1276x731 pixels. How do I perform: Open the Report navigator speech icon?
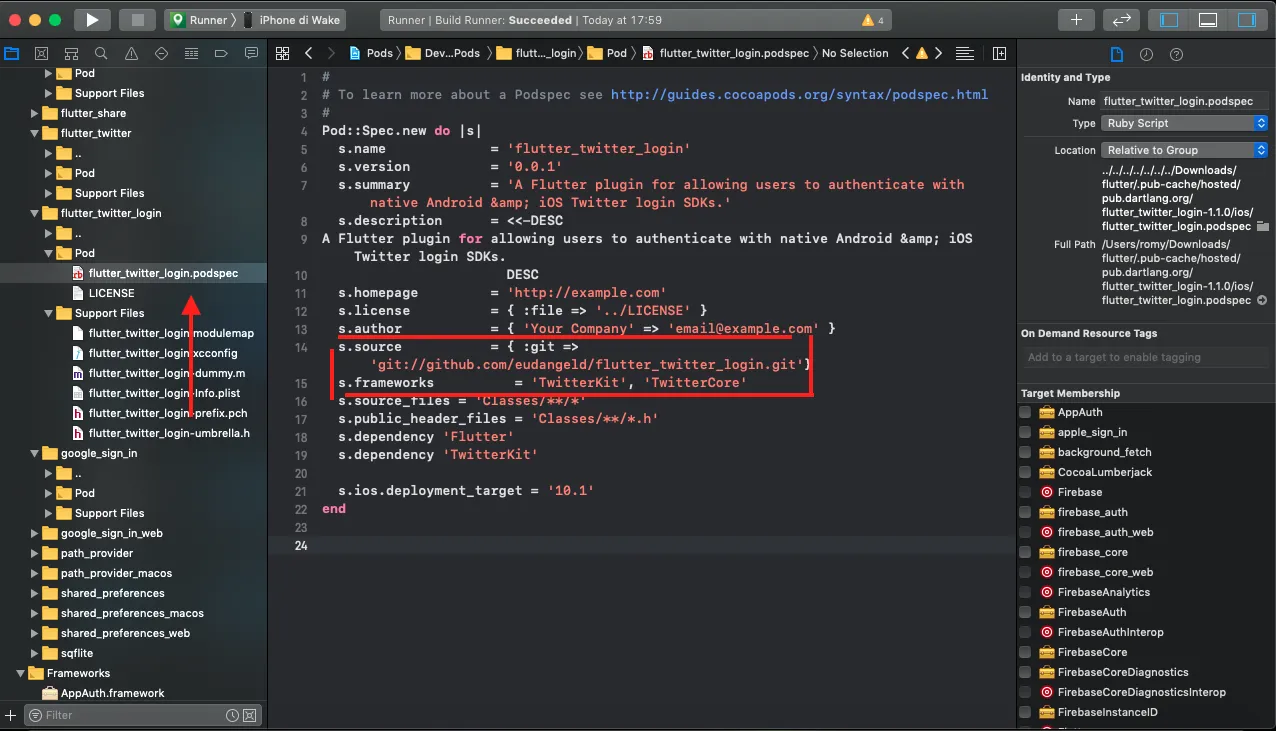[x=252, y=53]
